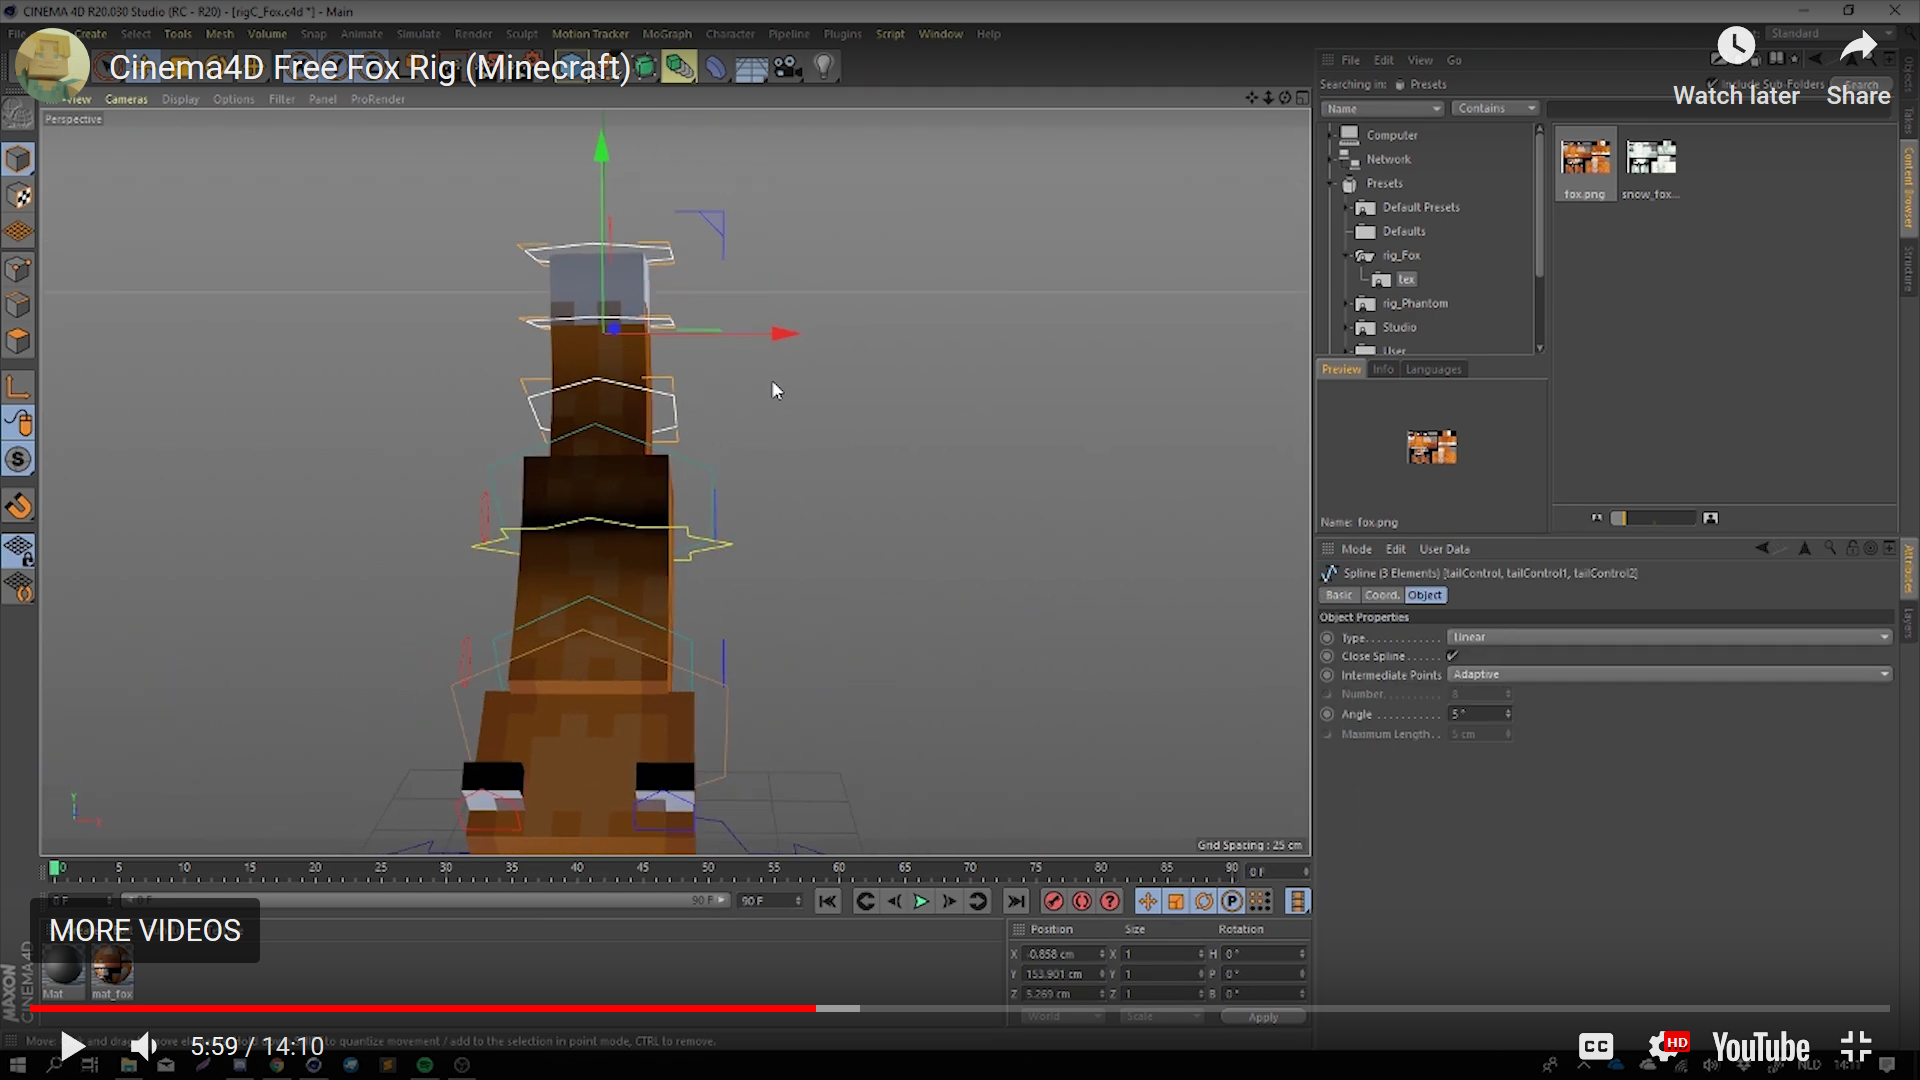The width and height of the screenshot is (1920, 1080).
Task: Switch to the Basic tab
Action: (1338, 595)
